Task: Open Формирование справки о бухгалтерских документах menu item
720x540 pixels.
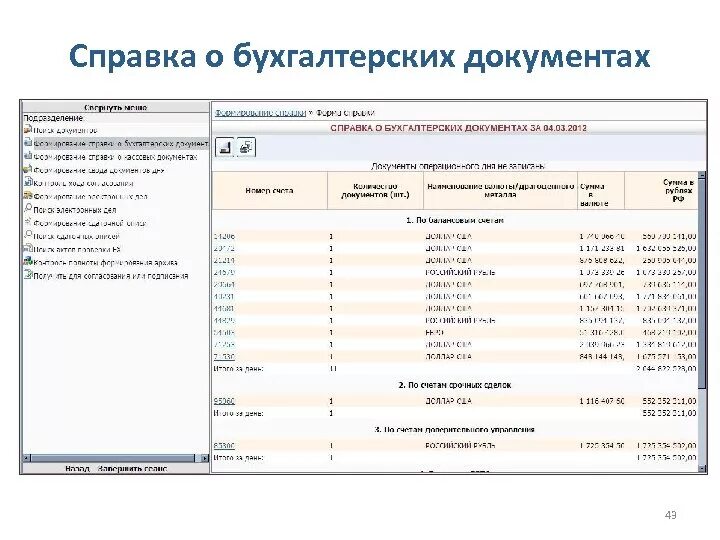Action: pyautogui.click(x=121, y=144)
